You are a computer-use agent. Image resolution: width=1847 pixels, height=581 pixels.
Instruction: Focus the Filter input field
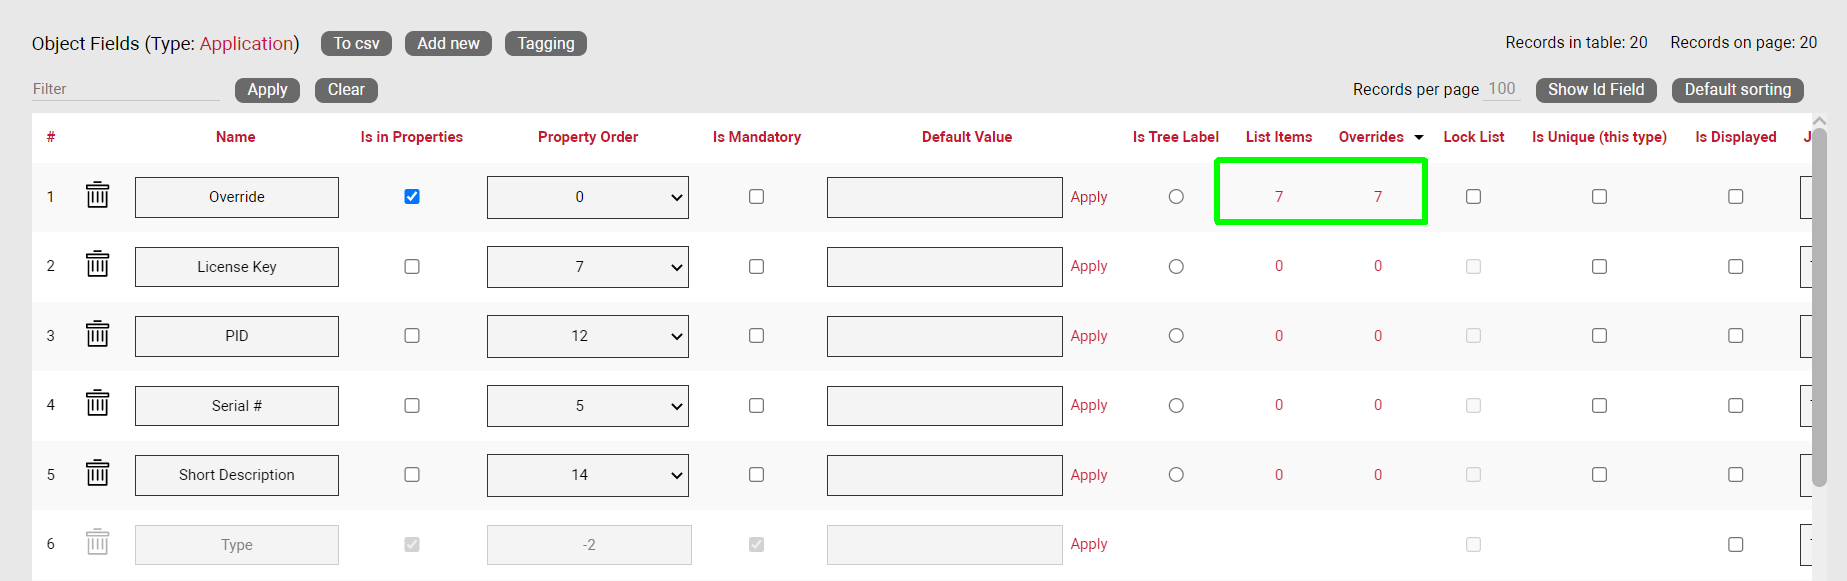point(125,89)
